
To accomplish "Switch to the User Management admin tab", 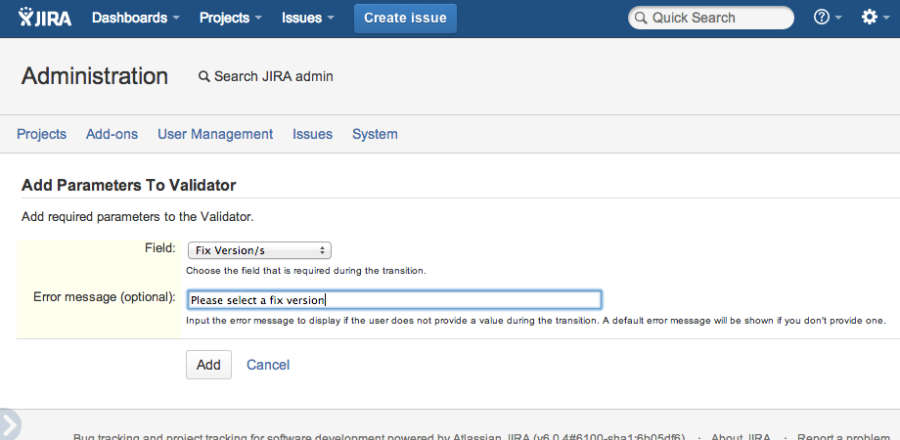I will [x=215, y=134].
